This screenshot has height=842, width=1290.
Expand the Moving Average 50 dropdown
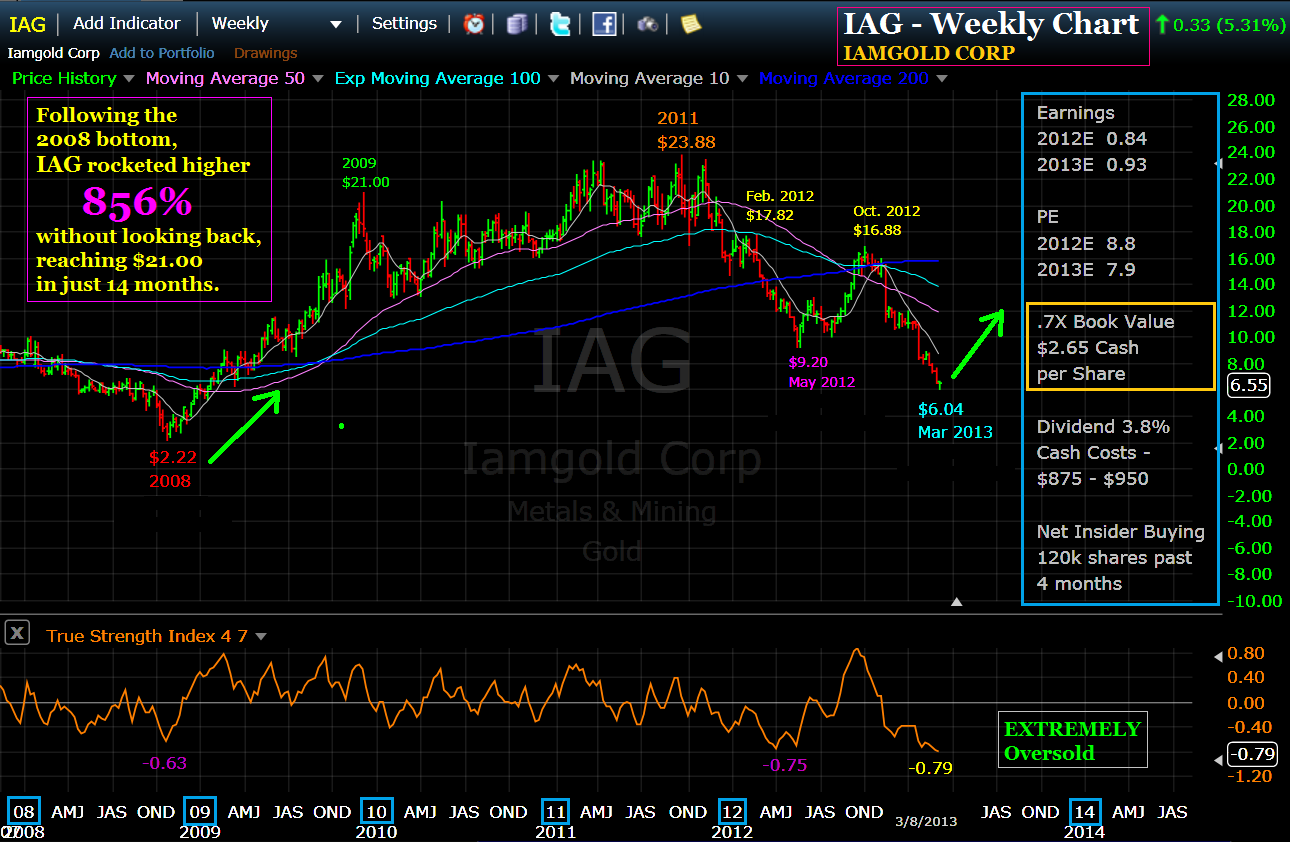point(318,78)
